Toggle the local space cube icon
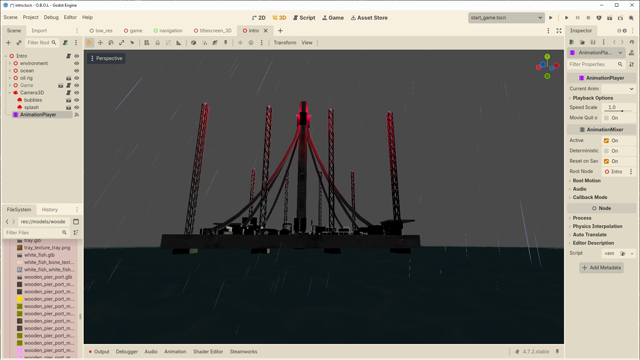 coord(193,42)
